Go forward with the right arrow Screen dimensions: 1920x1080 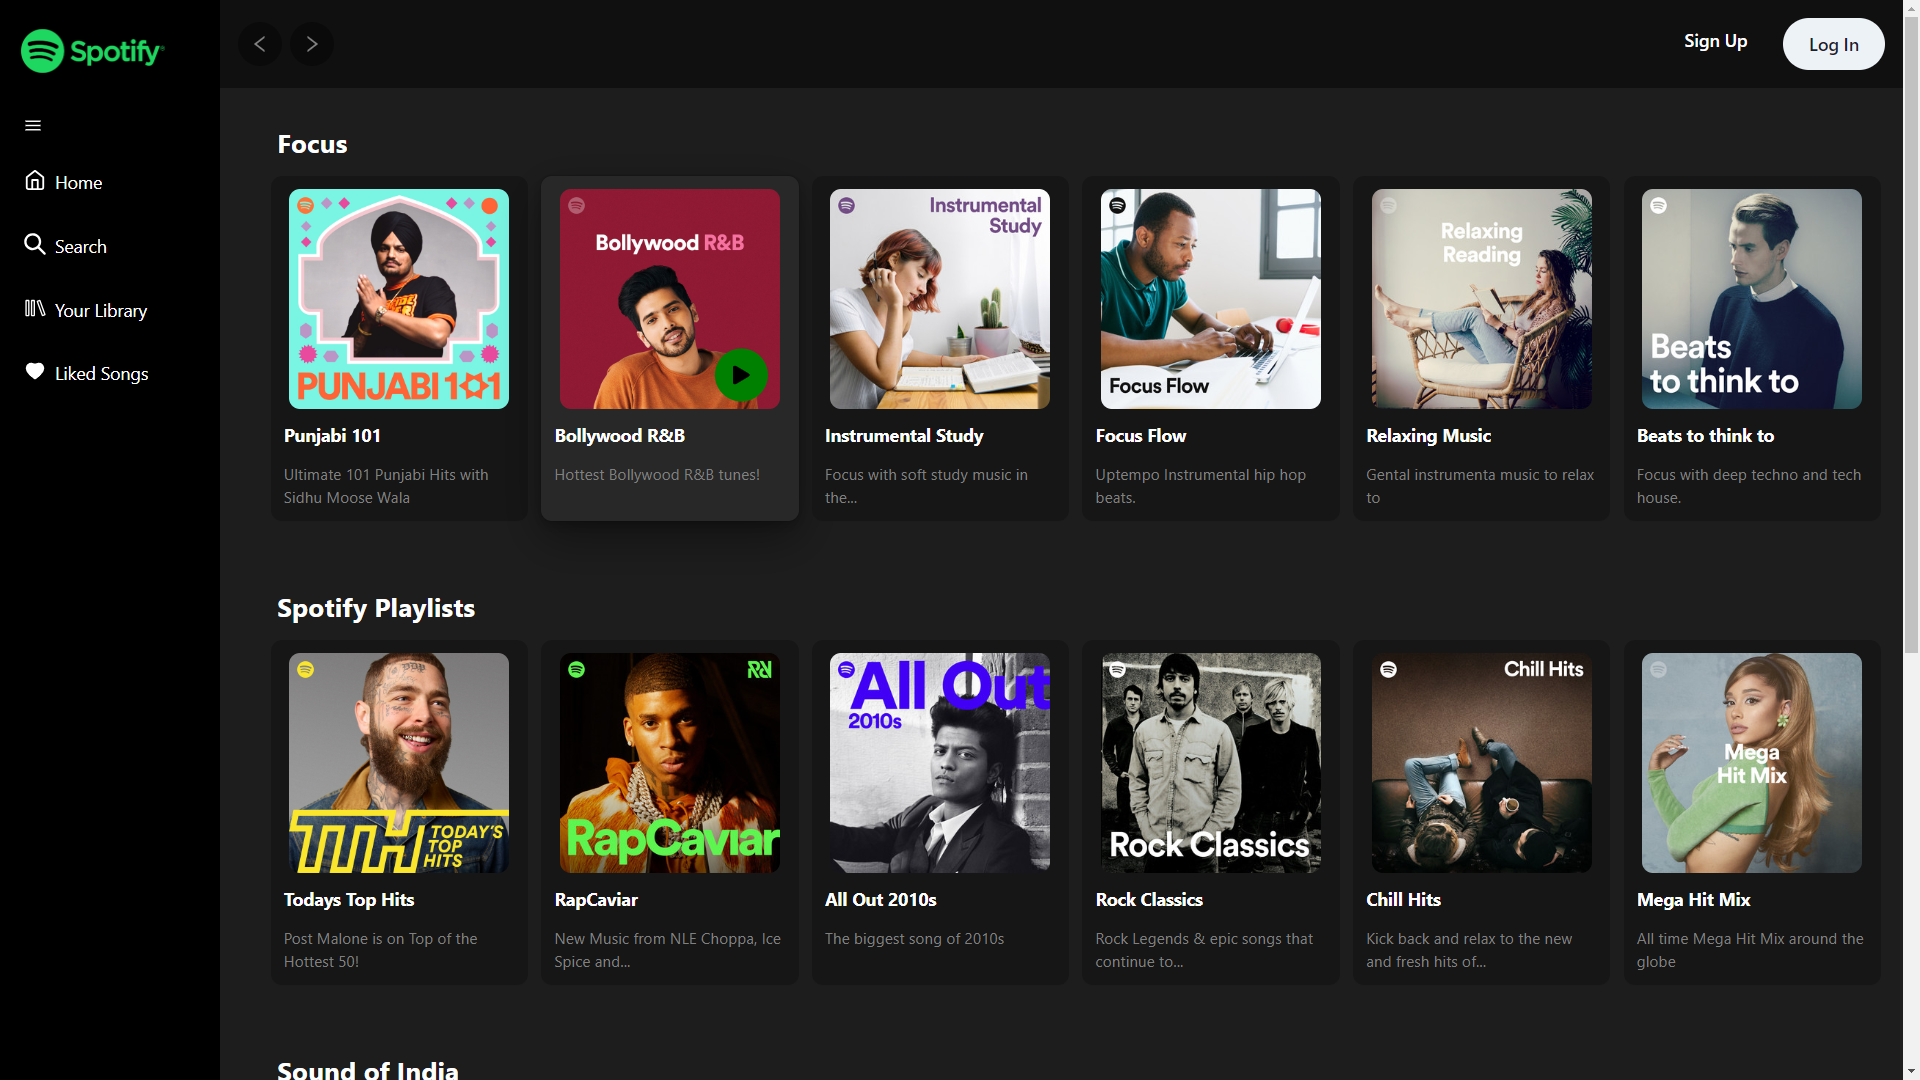pyautogui.click(x=312, y=44)
